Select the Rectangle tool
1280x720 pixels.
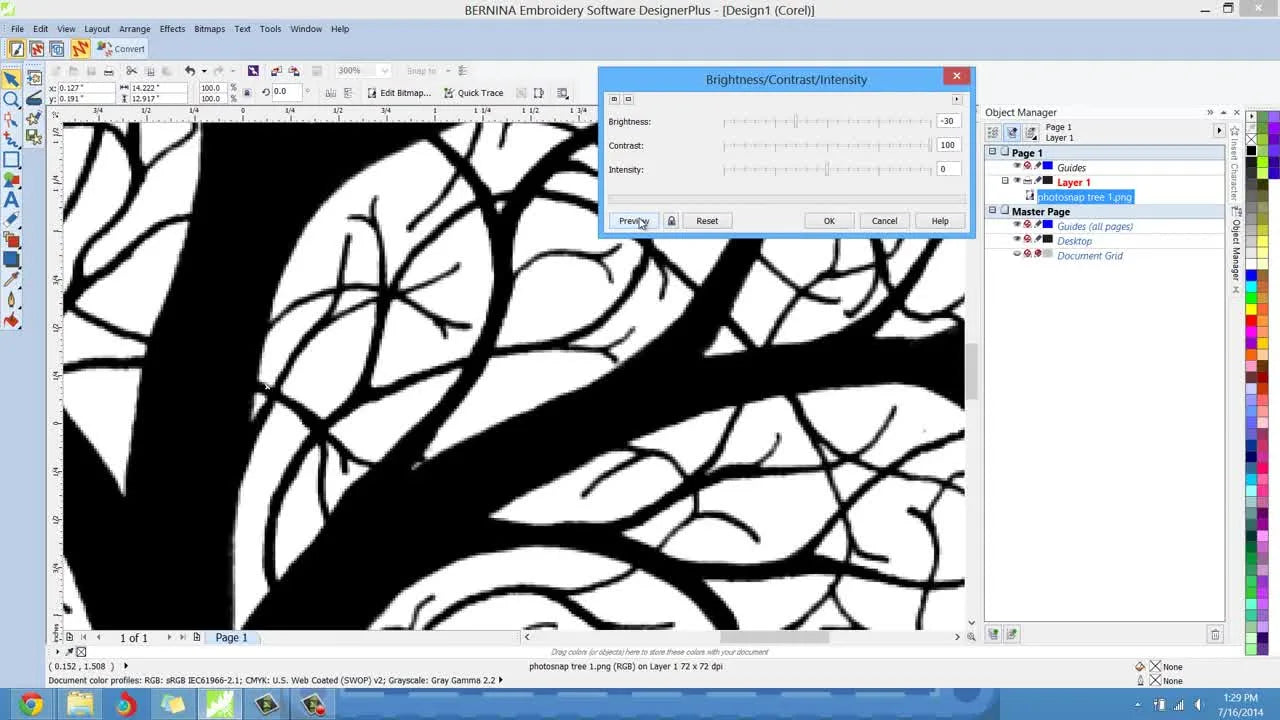[x=10, y=159]
